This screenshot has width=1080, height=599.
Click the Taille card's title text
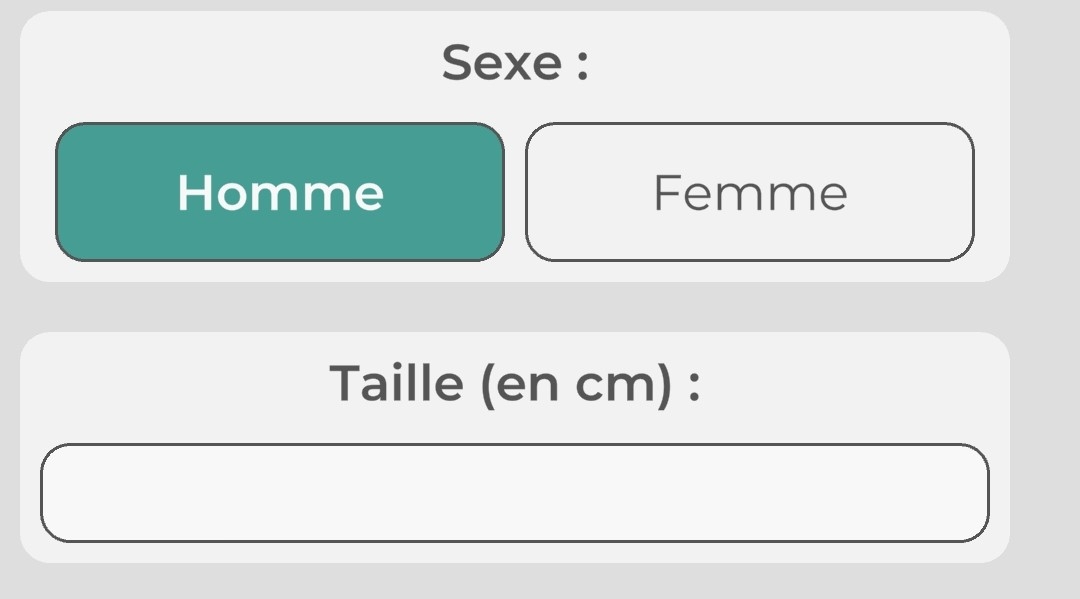(x=514, y=383)
